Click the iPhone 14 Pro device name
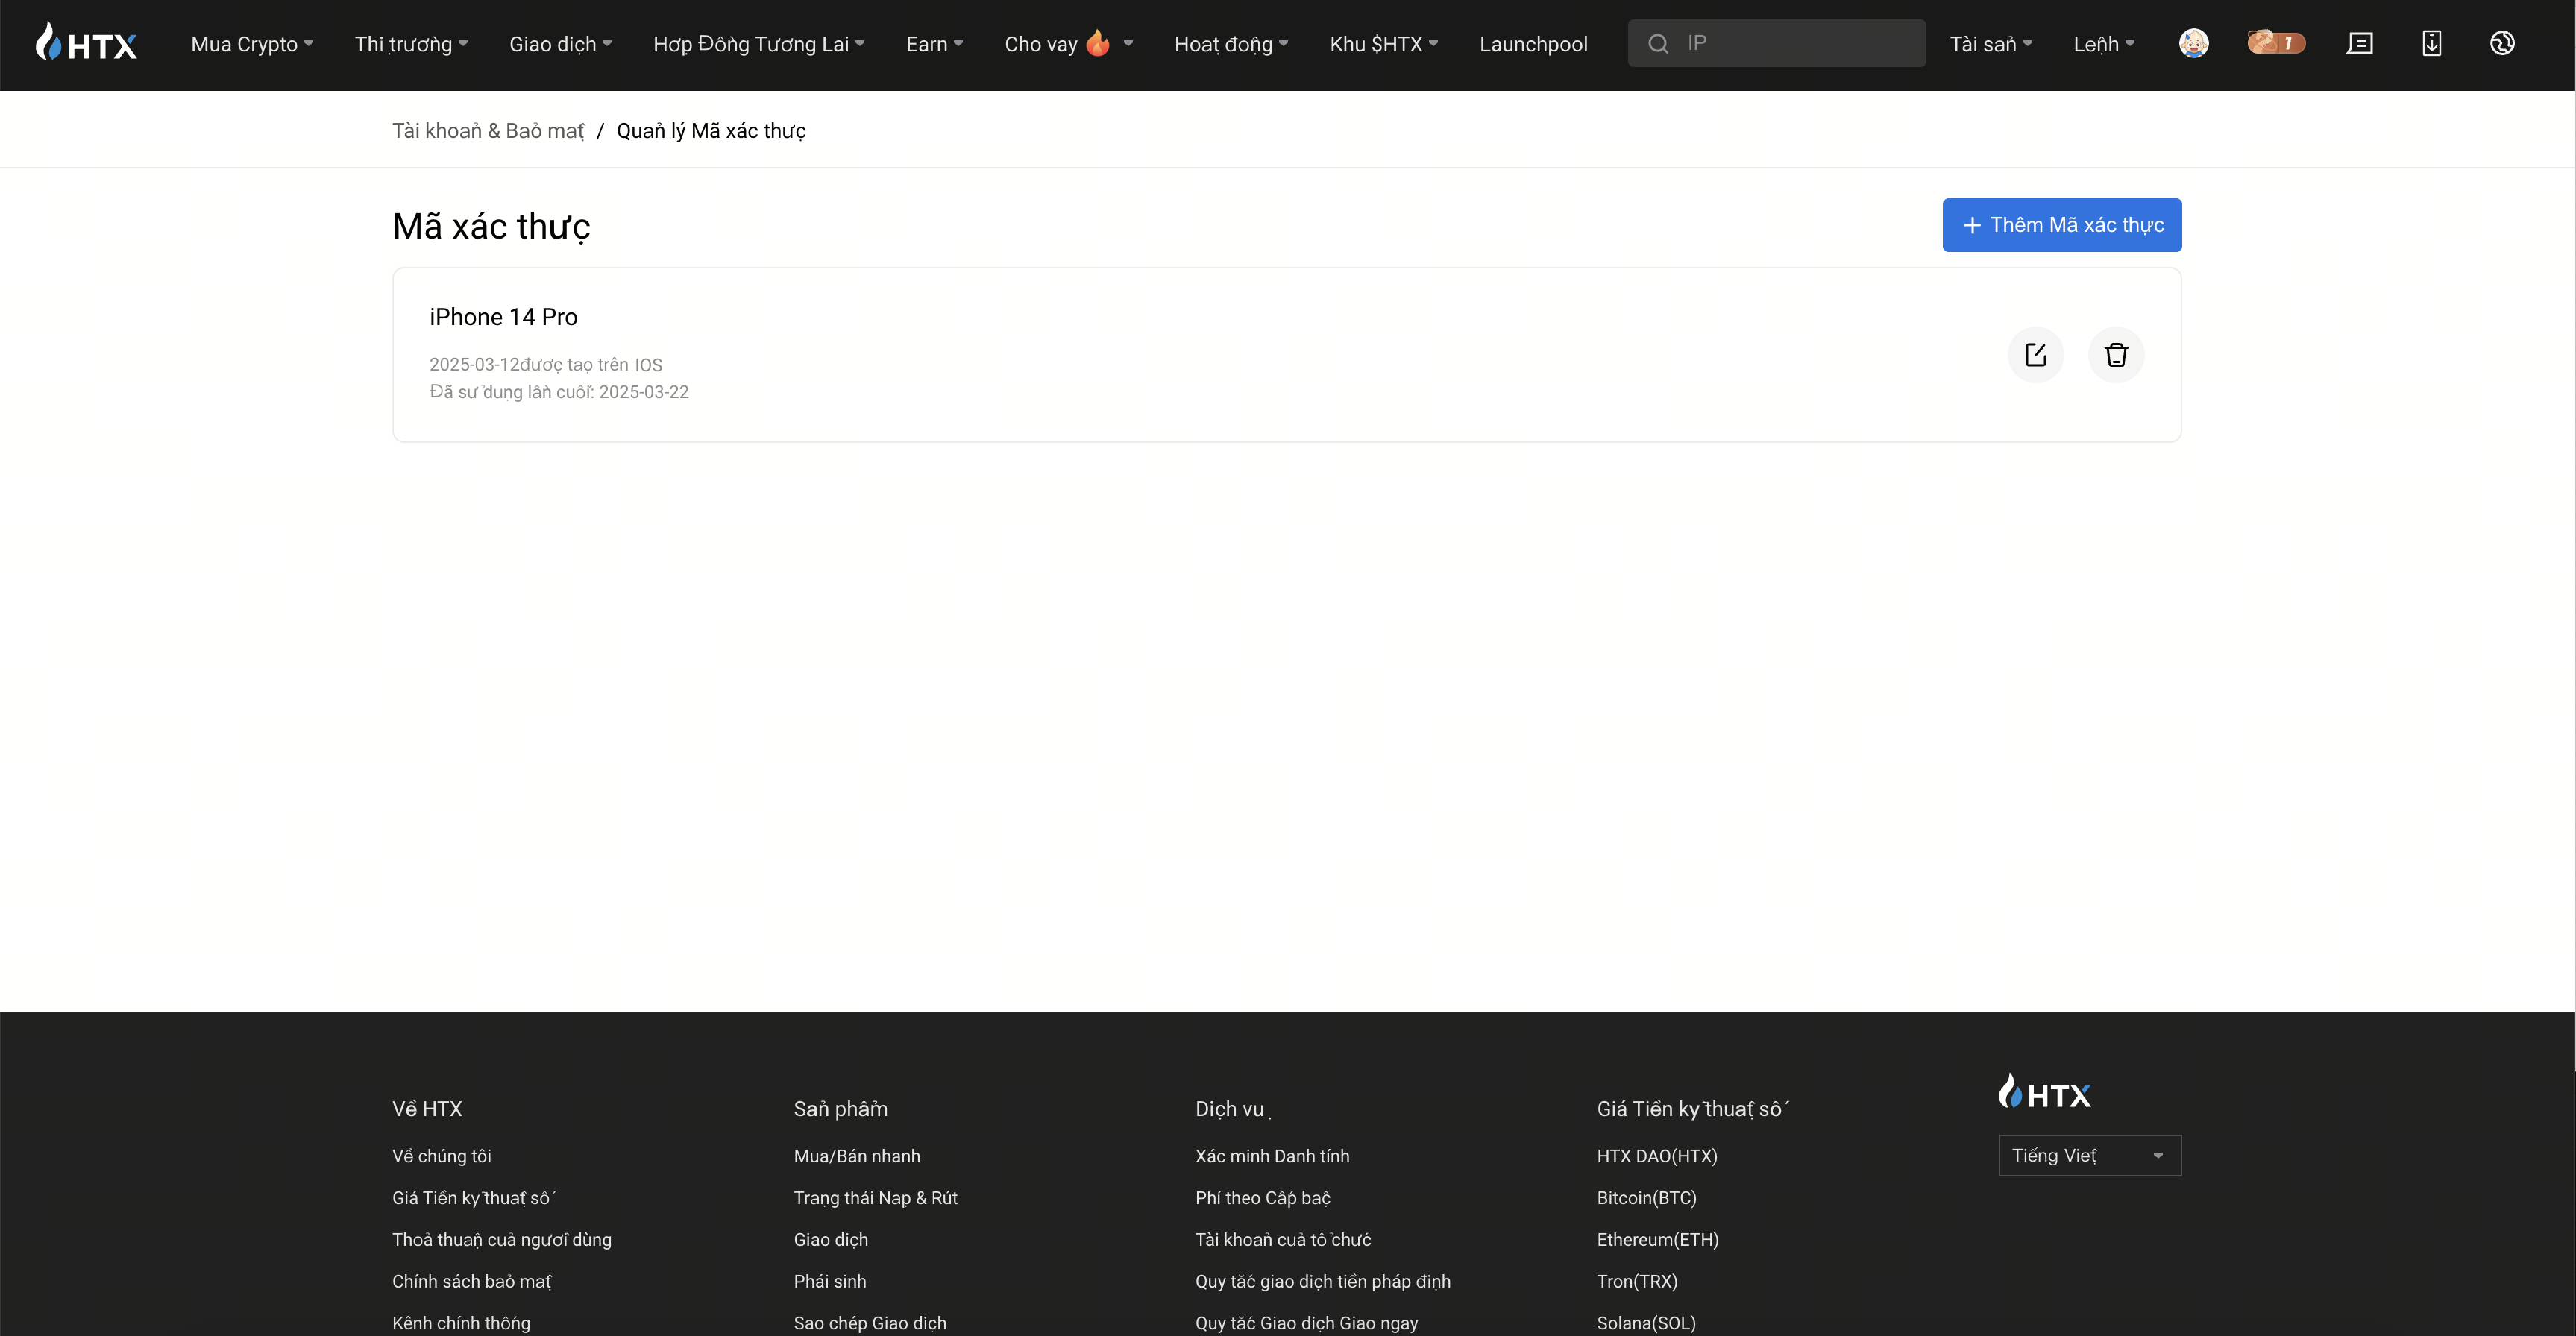2576x1336 pixels. pos(503,317)
